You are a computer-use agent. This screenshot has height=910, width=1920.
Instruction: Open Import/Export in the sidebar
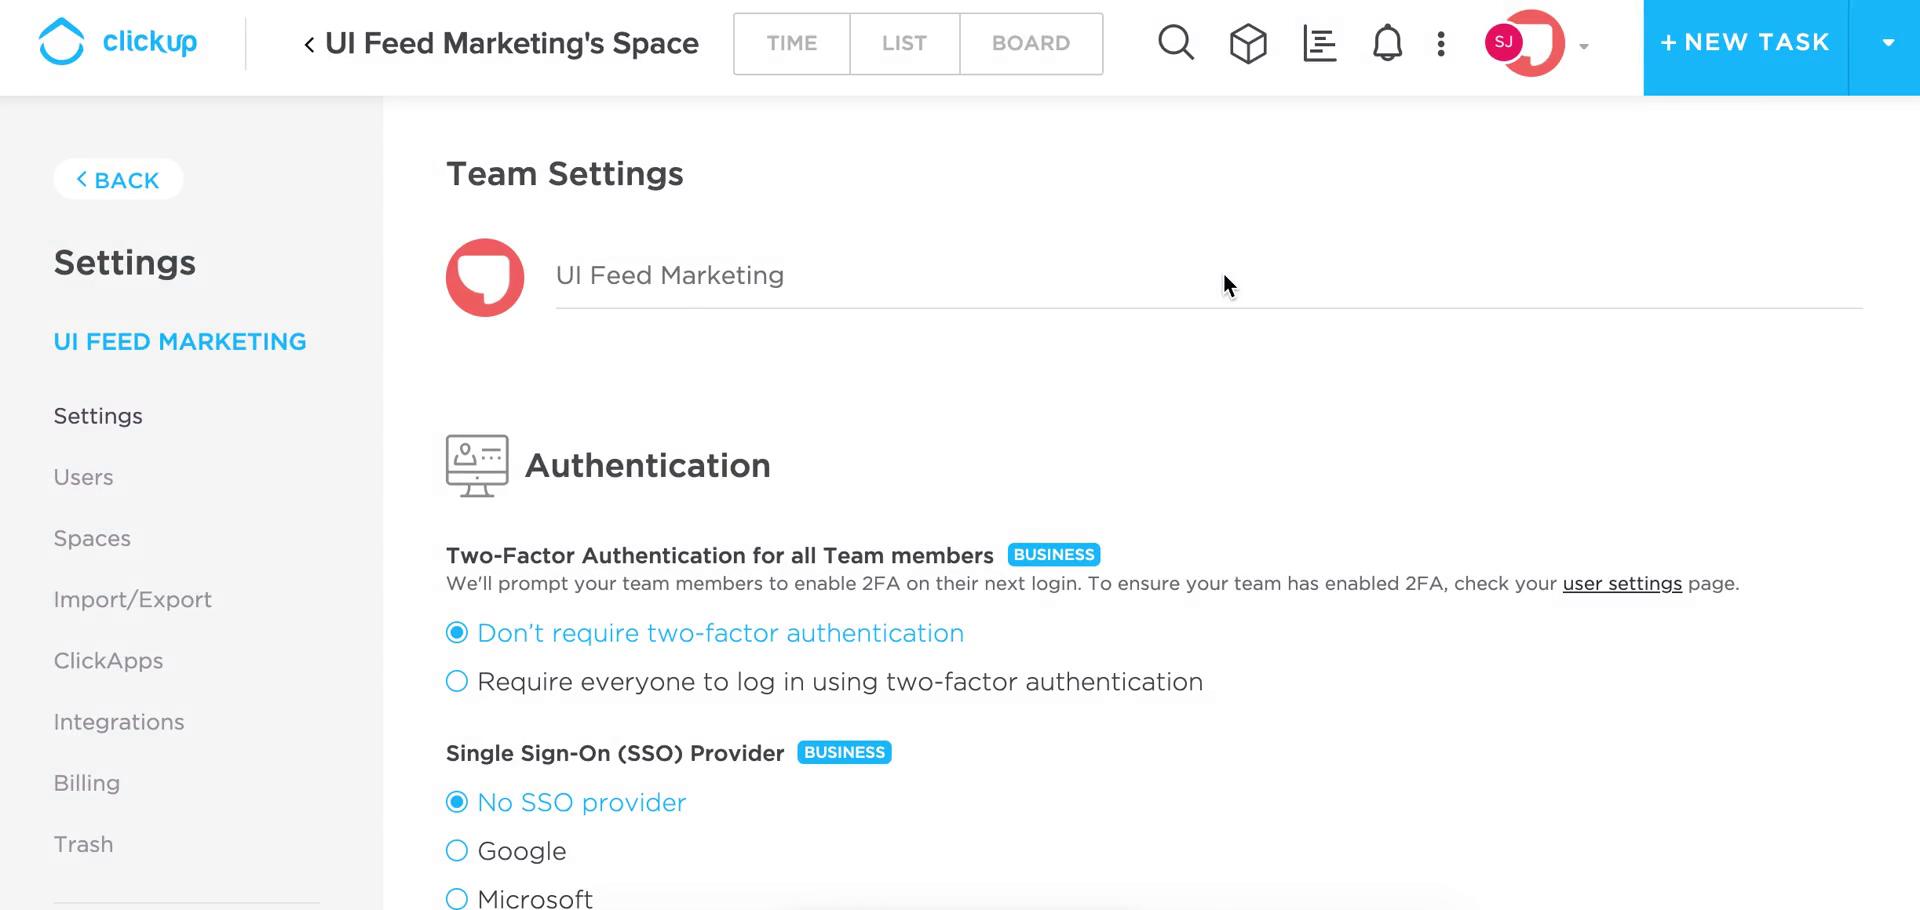click(x=133, y=600)
